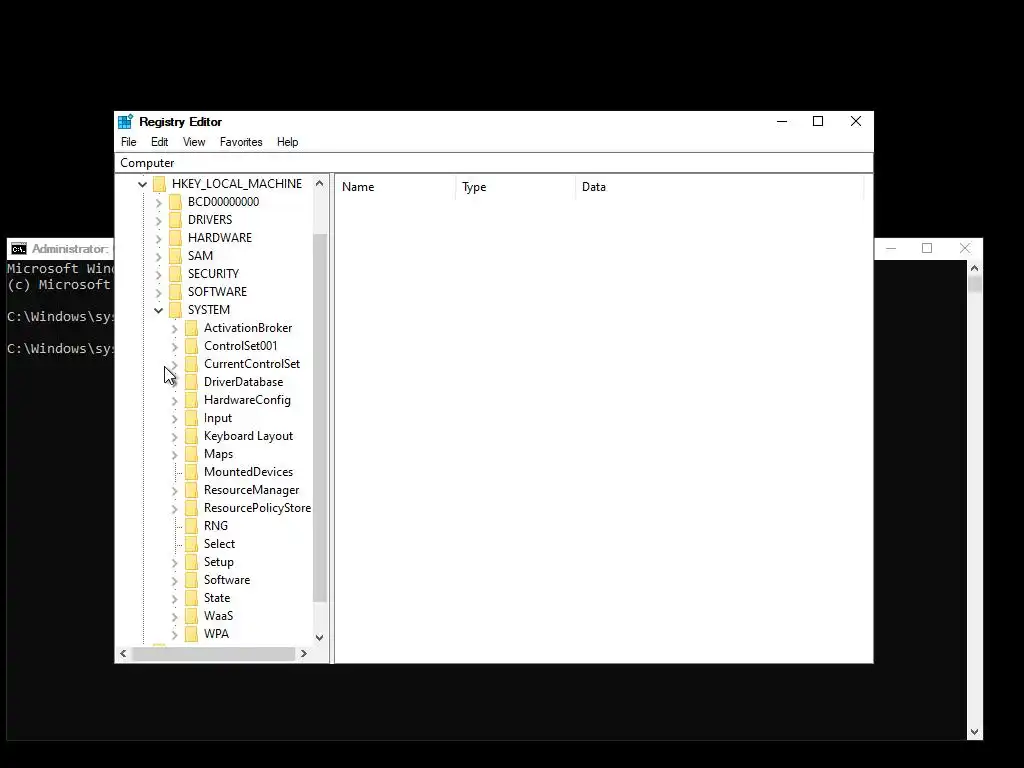Click the tree horizontal scroll left arrow
Screen dimensions: 1024x768
(123, 653)
